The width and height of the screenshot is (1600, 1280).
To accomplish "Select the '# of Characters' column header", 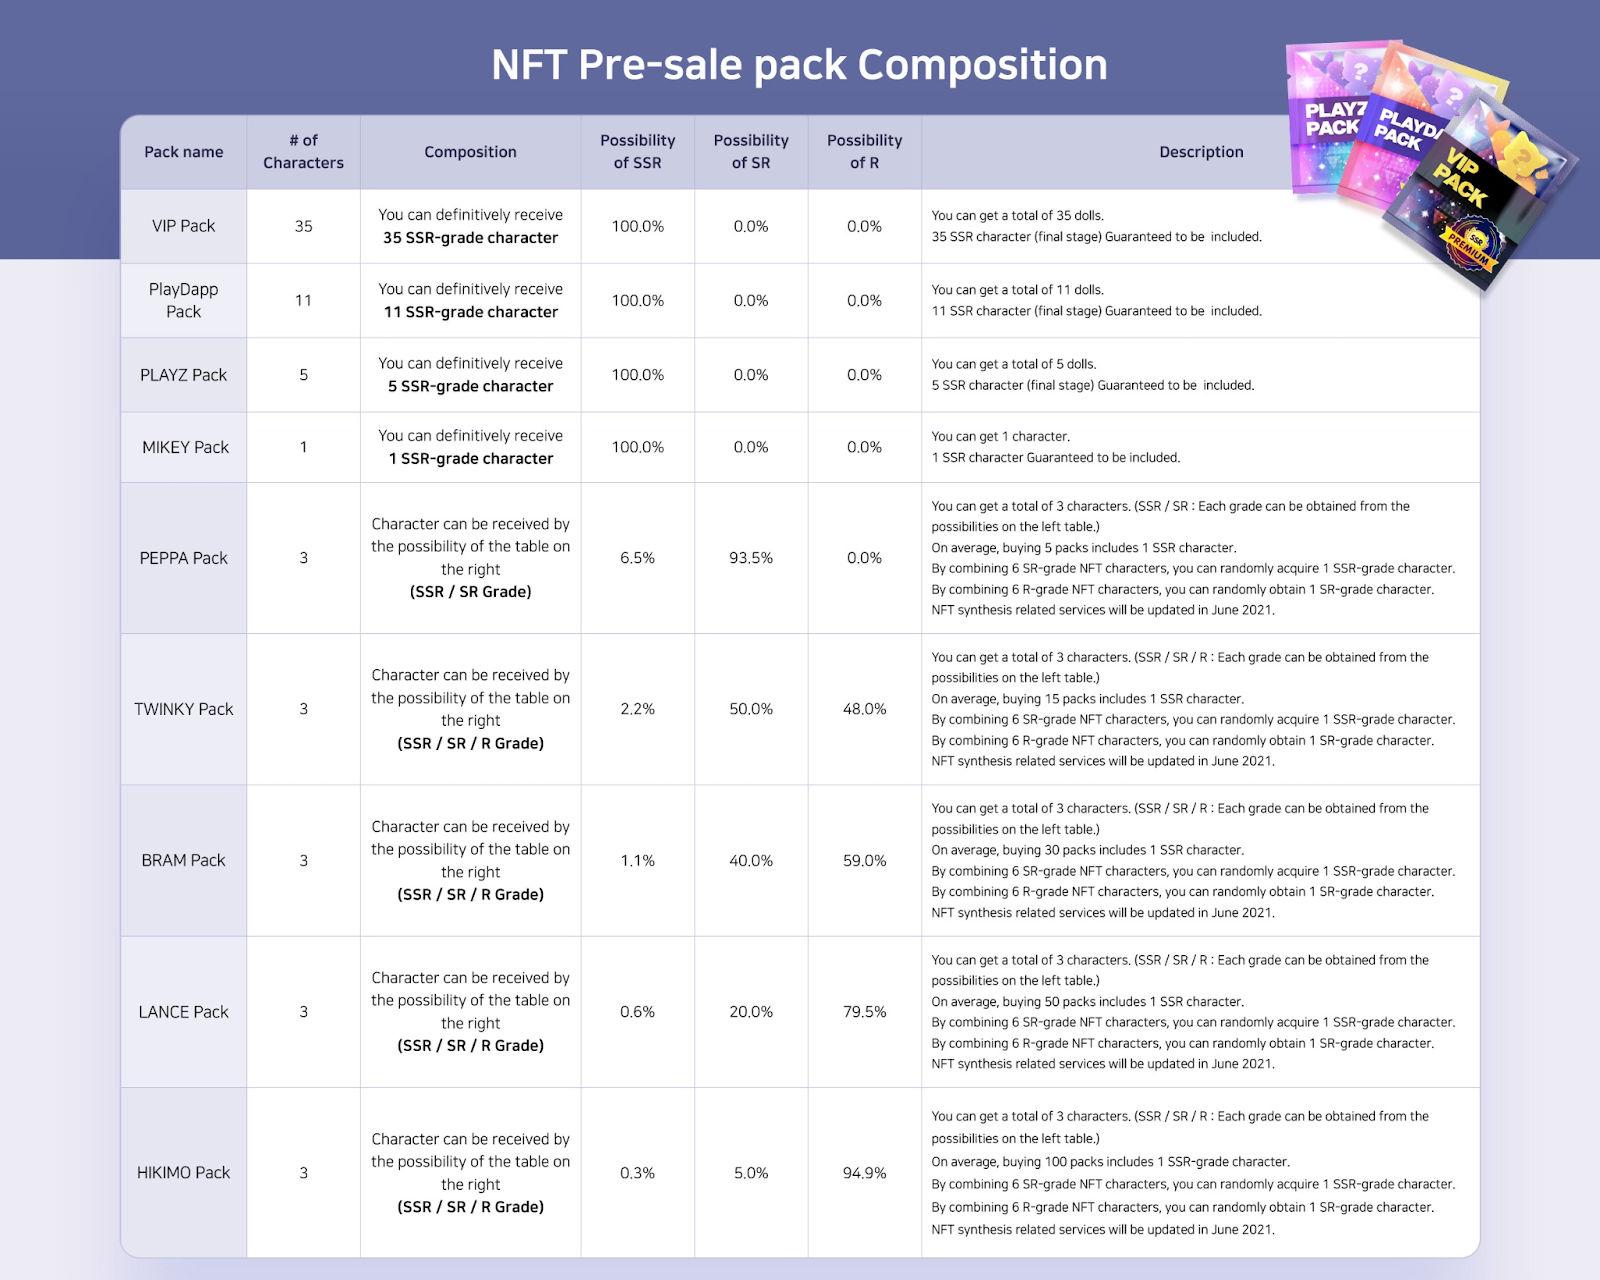I will coord(303,152).
